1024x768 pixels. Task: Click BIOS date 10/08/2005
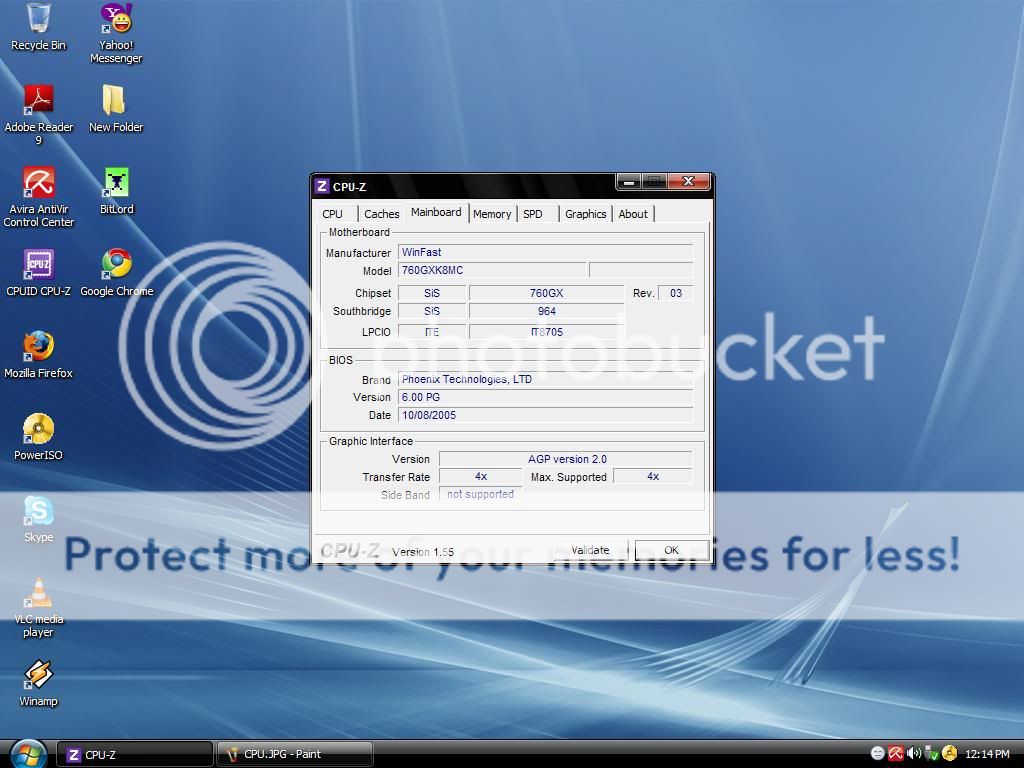click(x=545, y=415)
